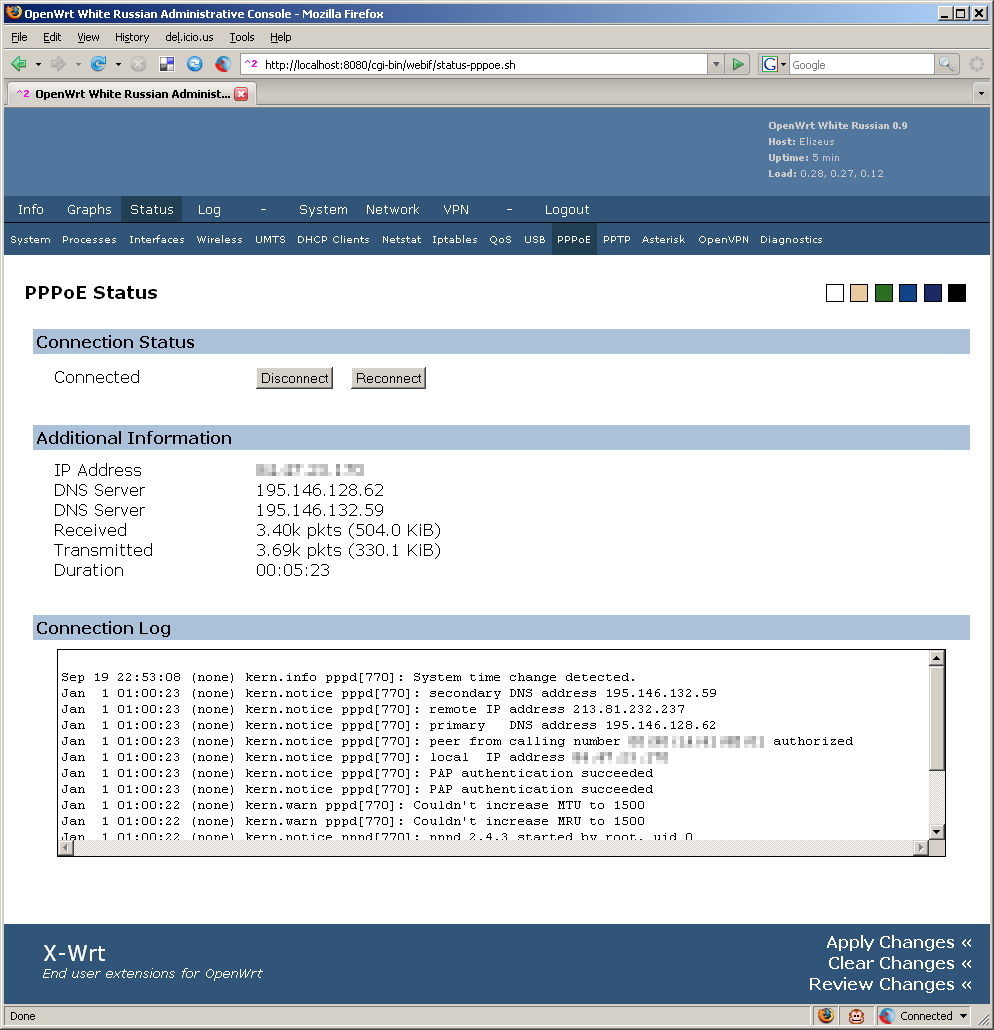994x1030 pixels.
Task: Click the del.icio.us checkered bookmark icon
Action: pyautogui.click(x=167, y=64)
